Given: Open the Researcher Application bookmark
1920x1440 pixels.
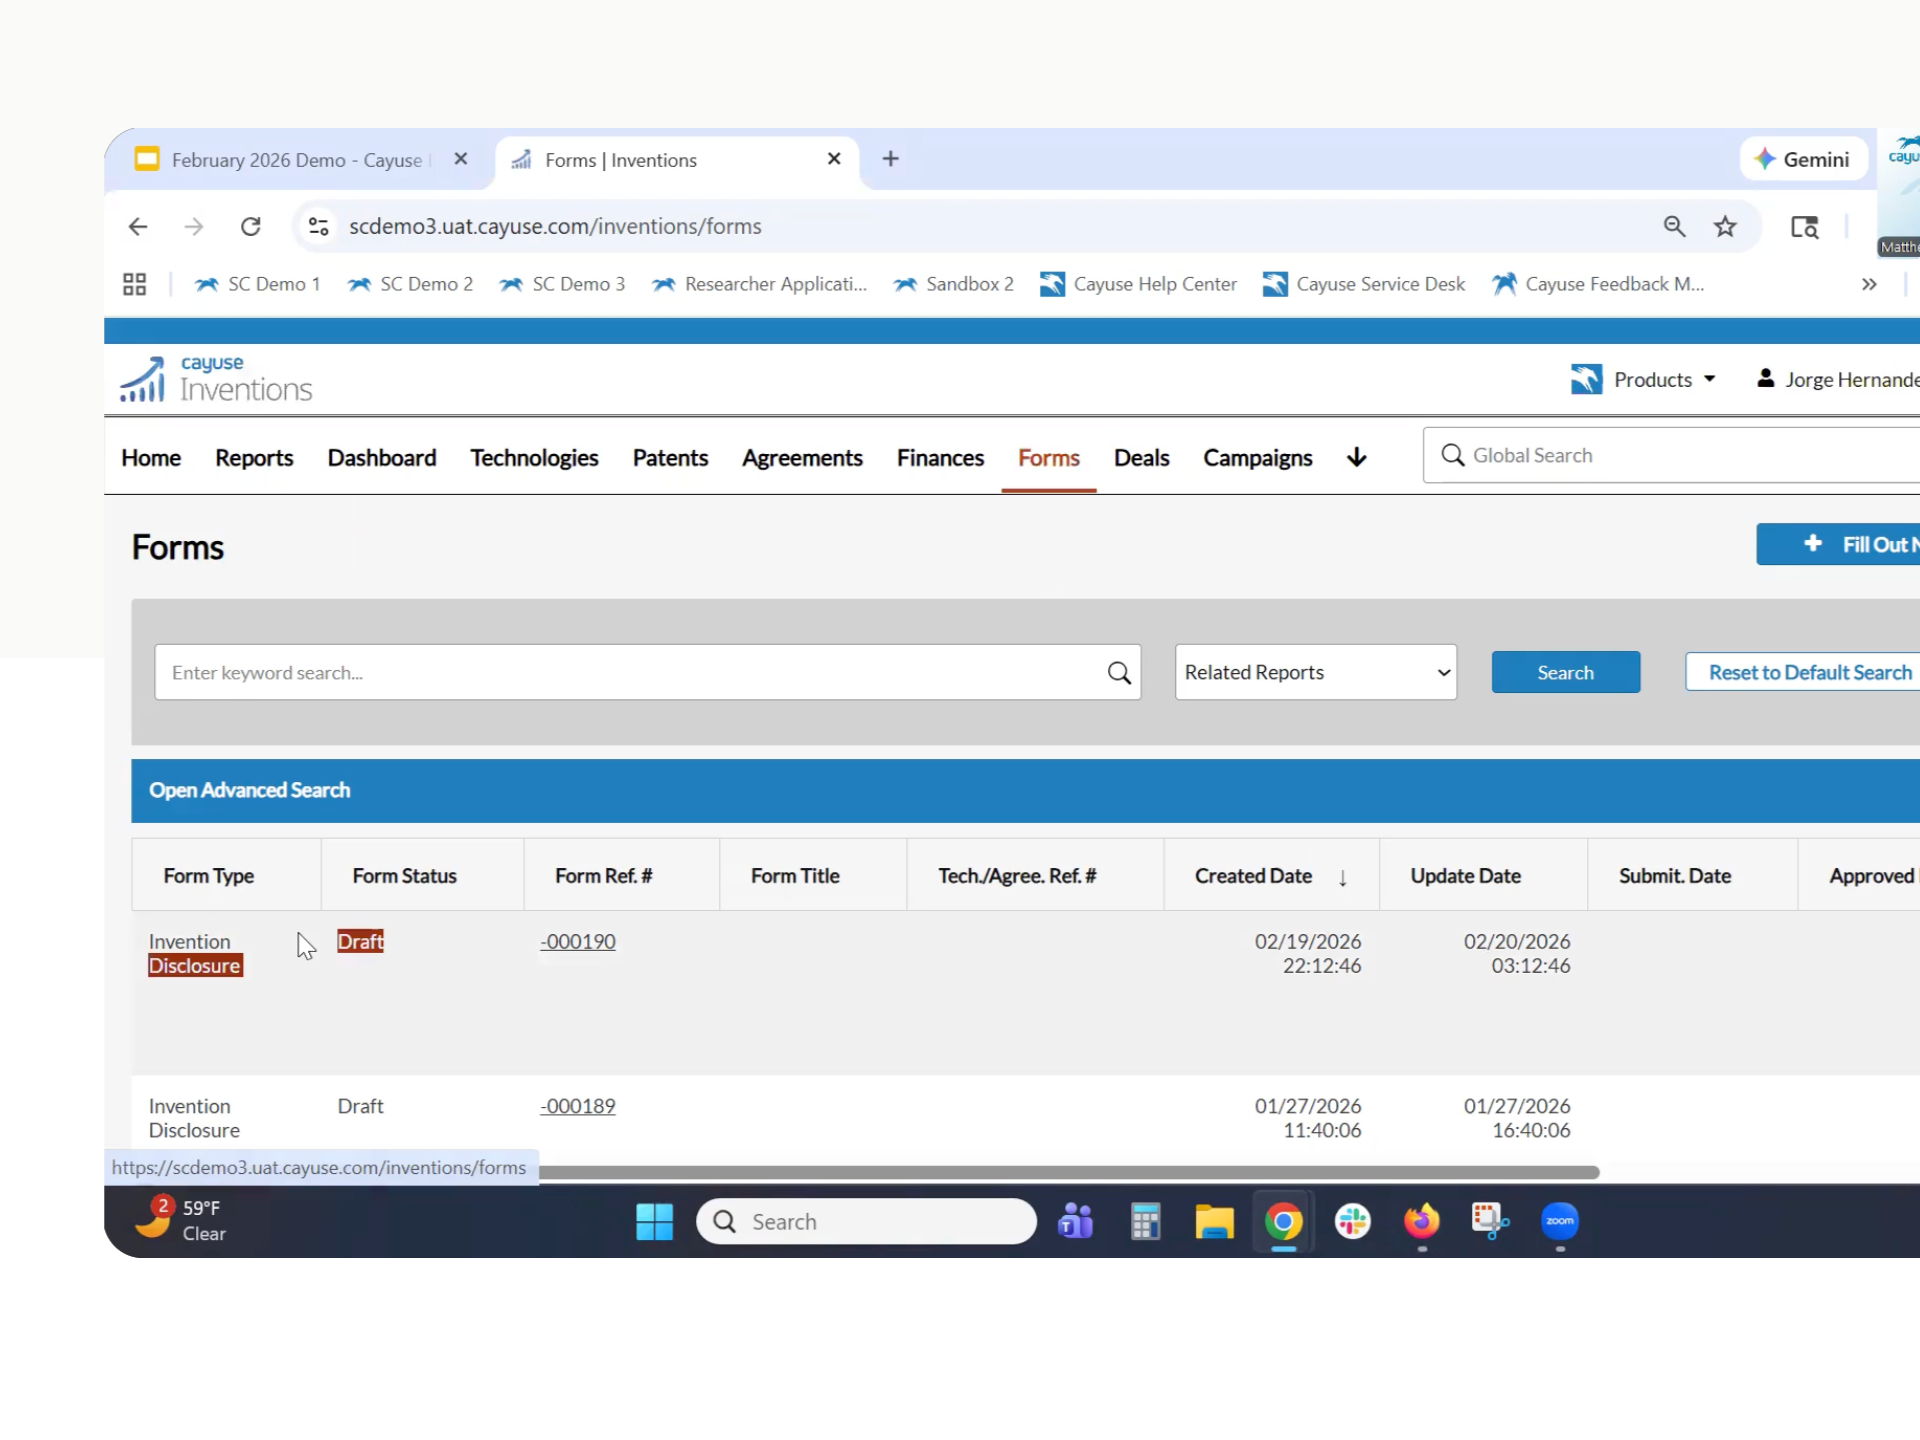Looking at the screenshot, I should (759, 285).
